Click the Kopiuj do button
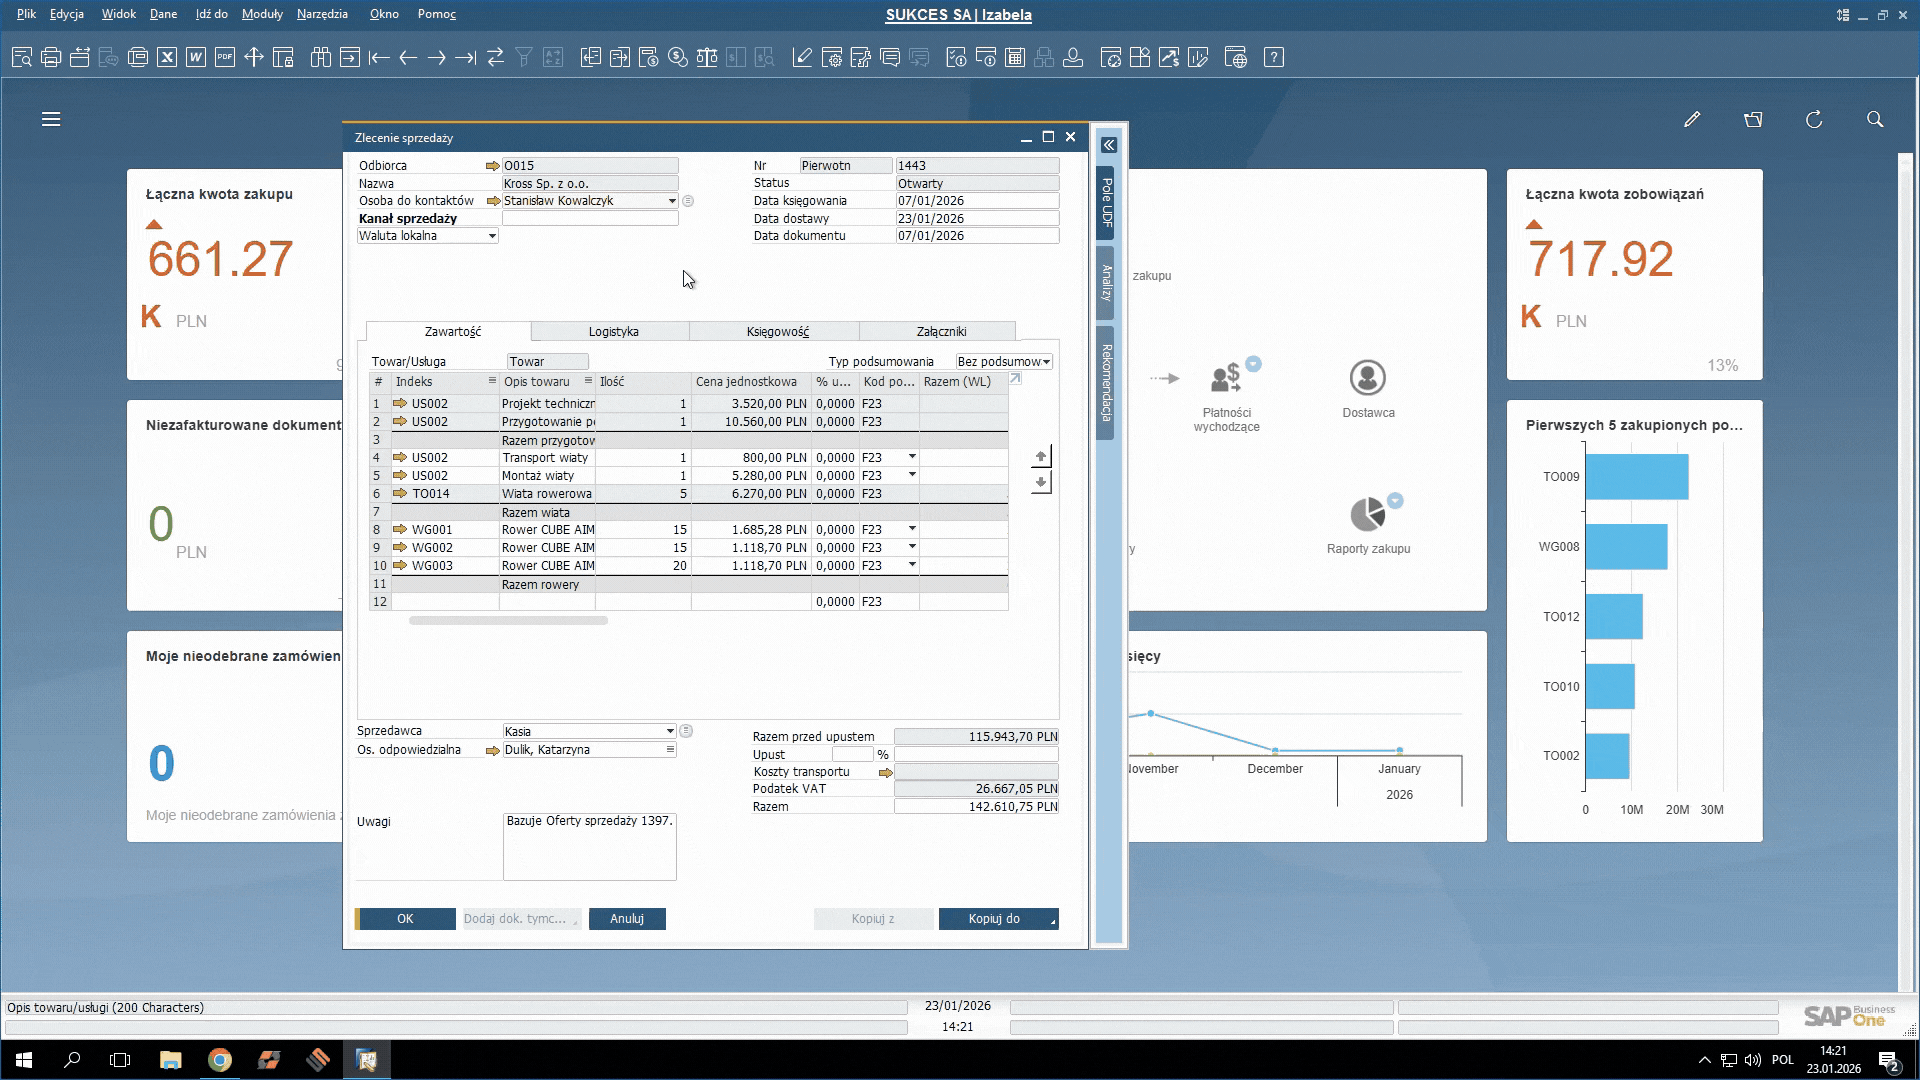Viewport: 1920px width, 1080px height. pyautogui.click(x=994, y=919)
